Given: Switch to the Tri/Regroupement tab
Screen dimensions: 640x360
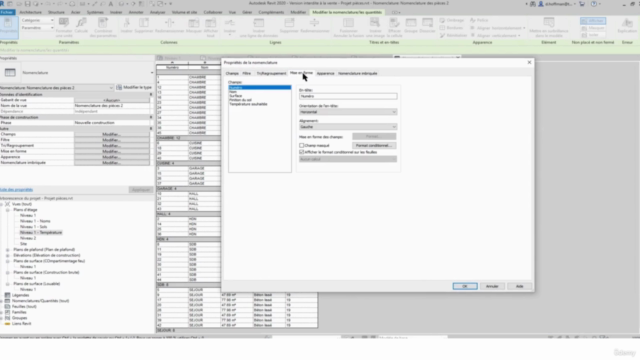Looking at the screenshot, I should (x=271, y=73).
